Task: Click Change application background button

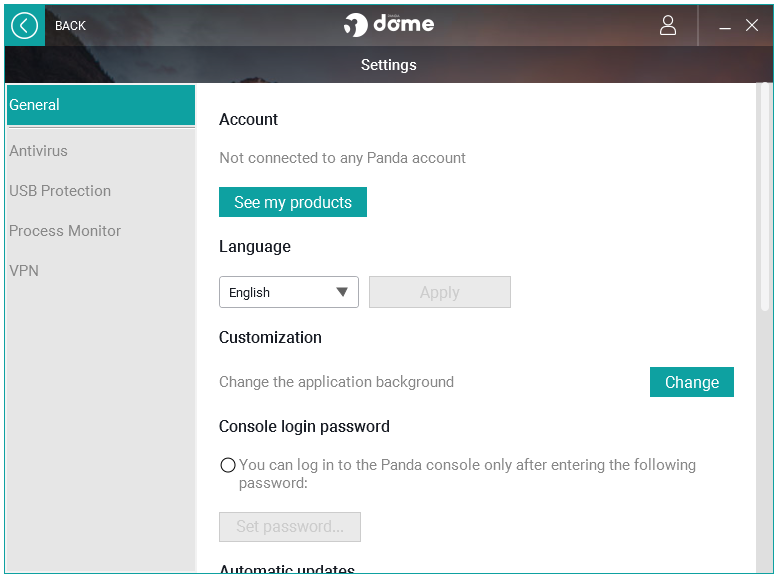Action: (692, 382)
